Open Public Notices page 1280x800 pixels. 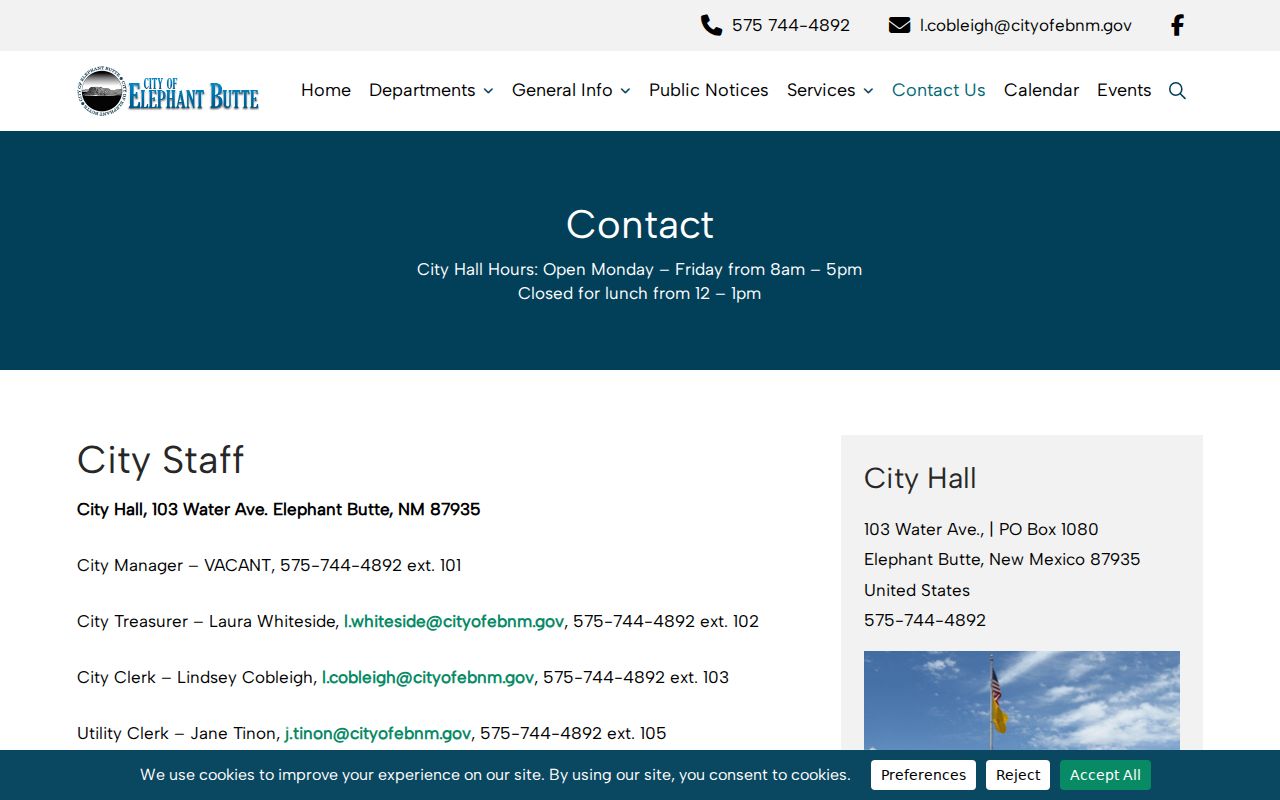pyautogui.click(x=709, y=90)
